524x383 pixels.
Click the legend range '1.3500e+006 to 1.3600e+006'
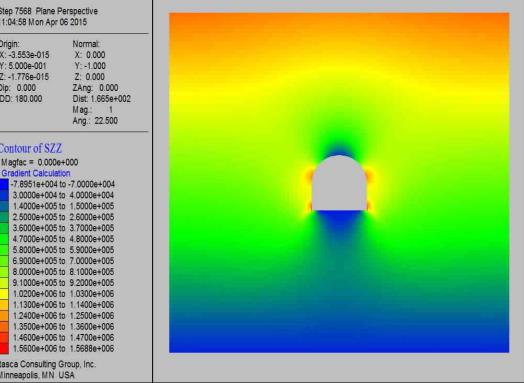pyautogui.click(x=63, y=327)
